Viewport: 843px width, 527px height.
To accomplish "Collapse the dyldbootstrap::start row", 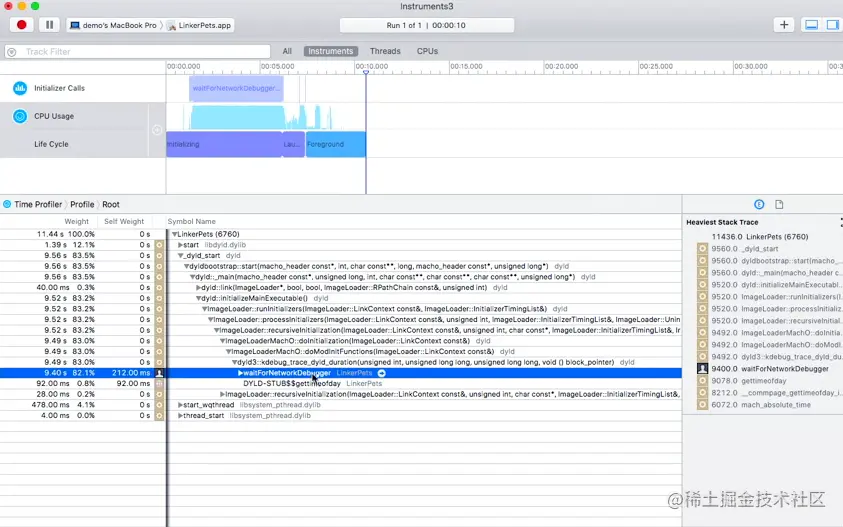I will pos(187,266).
